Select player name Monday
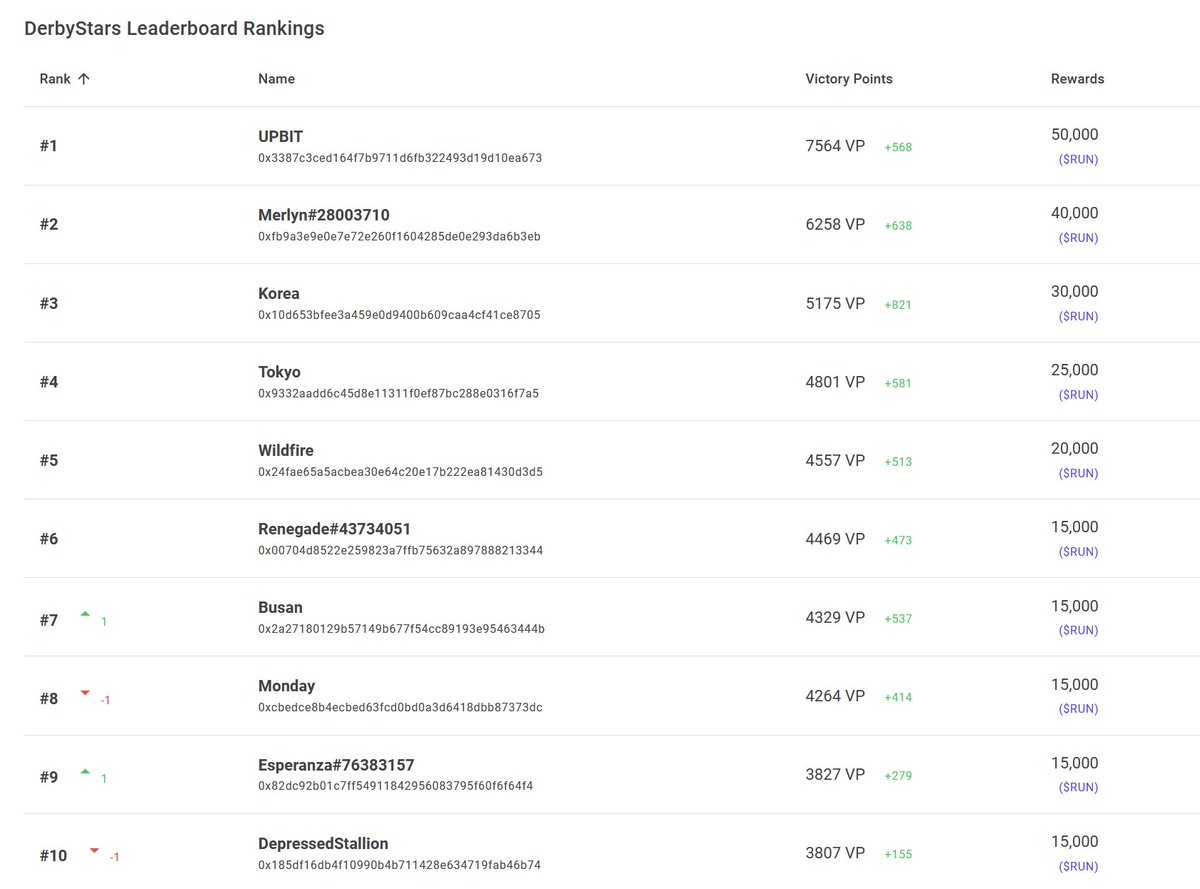Screen dimensions: 1200x889 click(286, 686)
